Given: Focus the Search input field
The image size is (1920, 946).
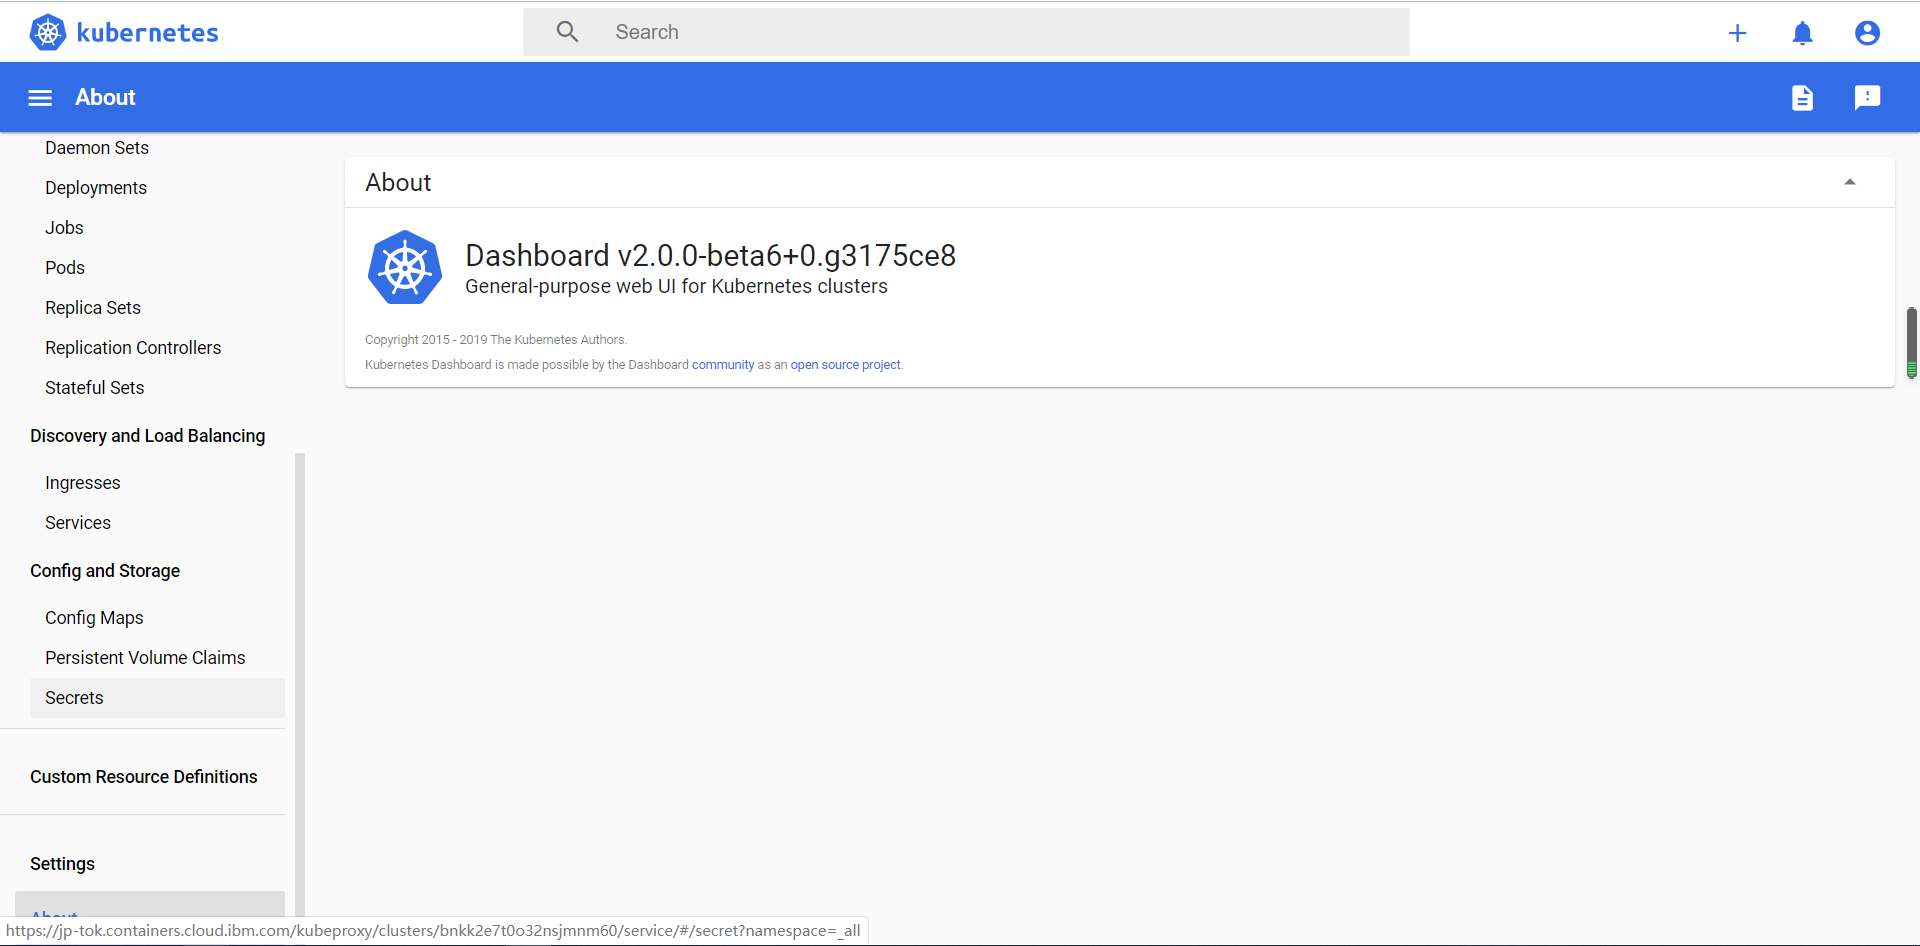Looking at the screenshot, I should click(966, 32).
